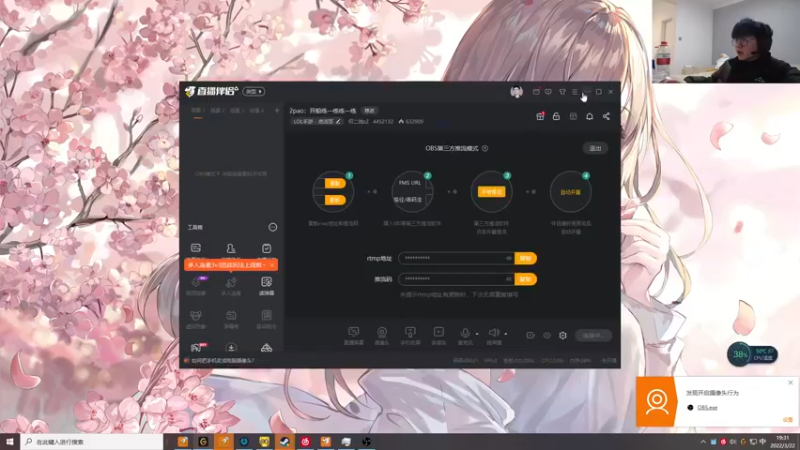The width and height of the screenshot is (800, 450).
Task: Open the hamburger main menu
Action: click(575, 92)
